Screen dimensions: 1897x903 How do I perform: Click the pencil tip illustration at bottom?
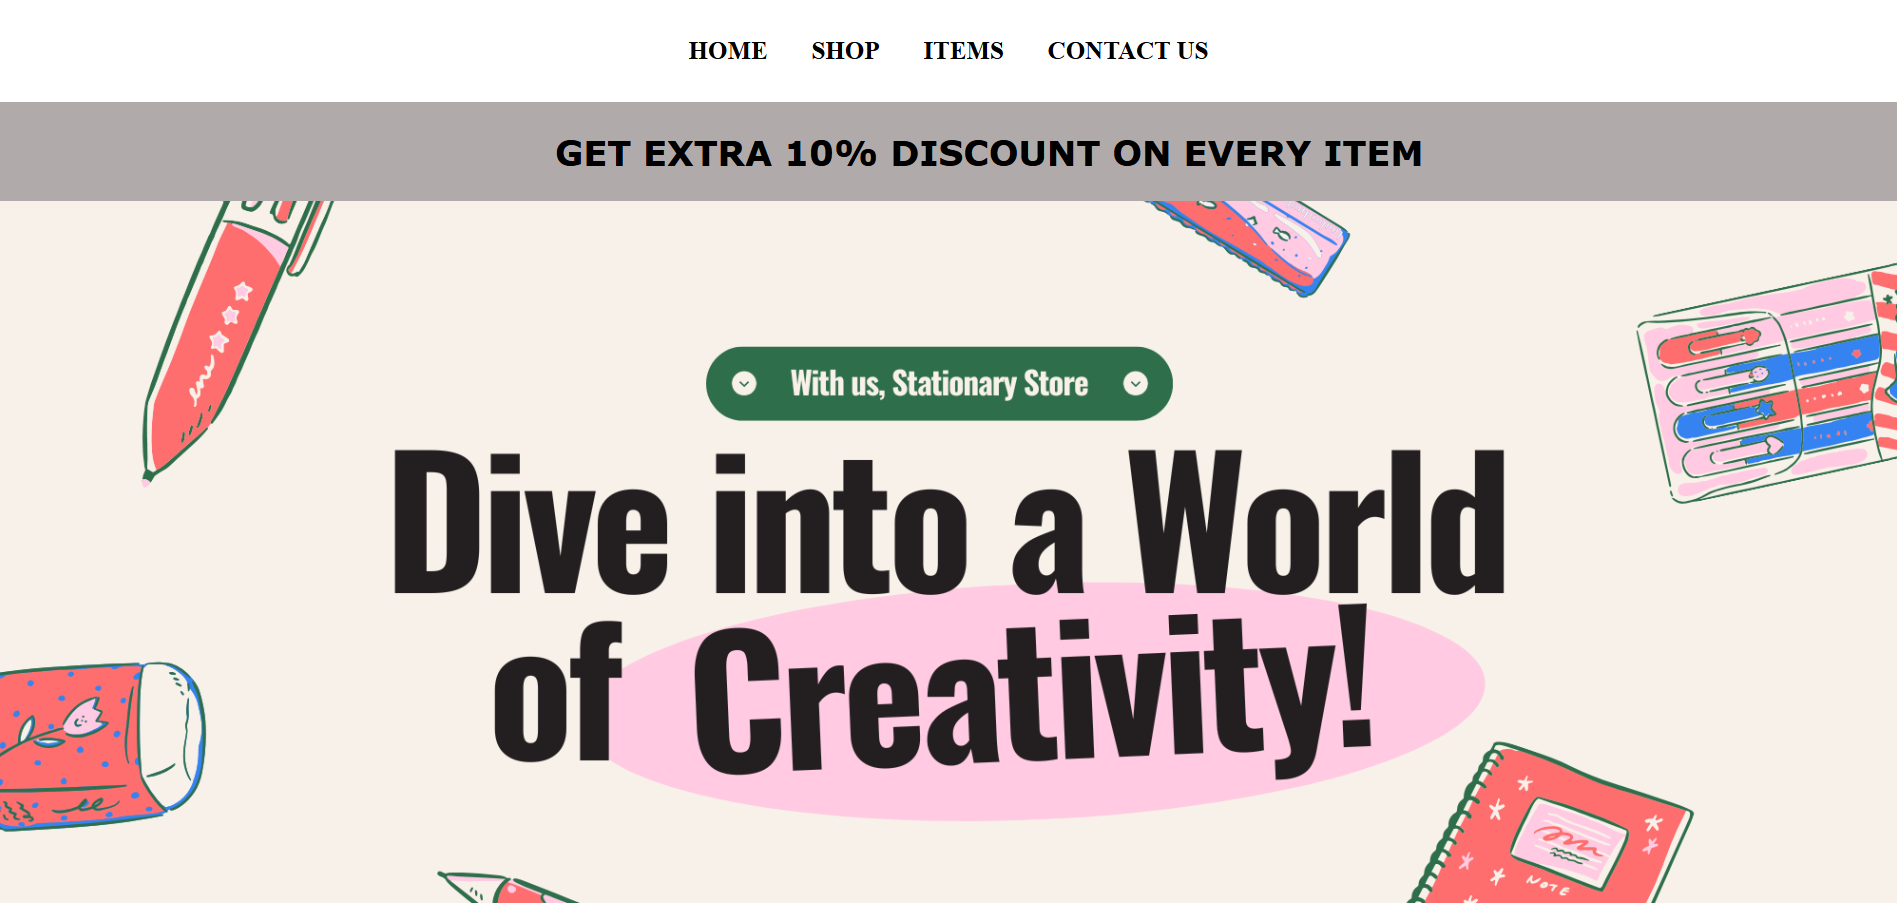pyautogui.click(x=505, y=888)
